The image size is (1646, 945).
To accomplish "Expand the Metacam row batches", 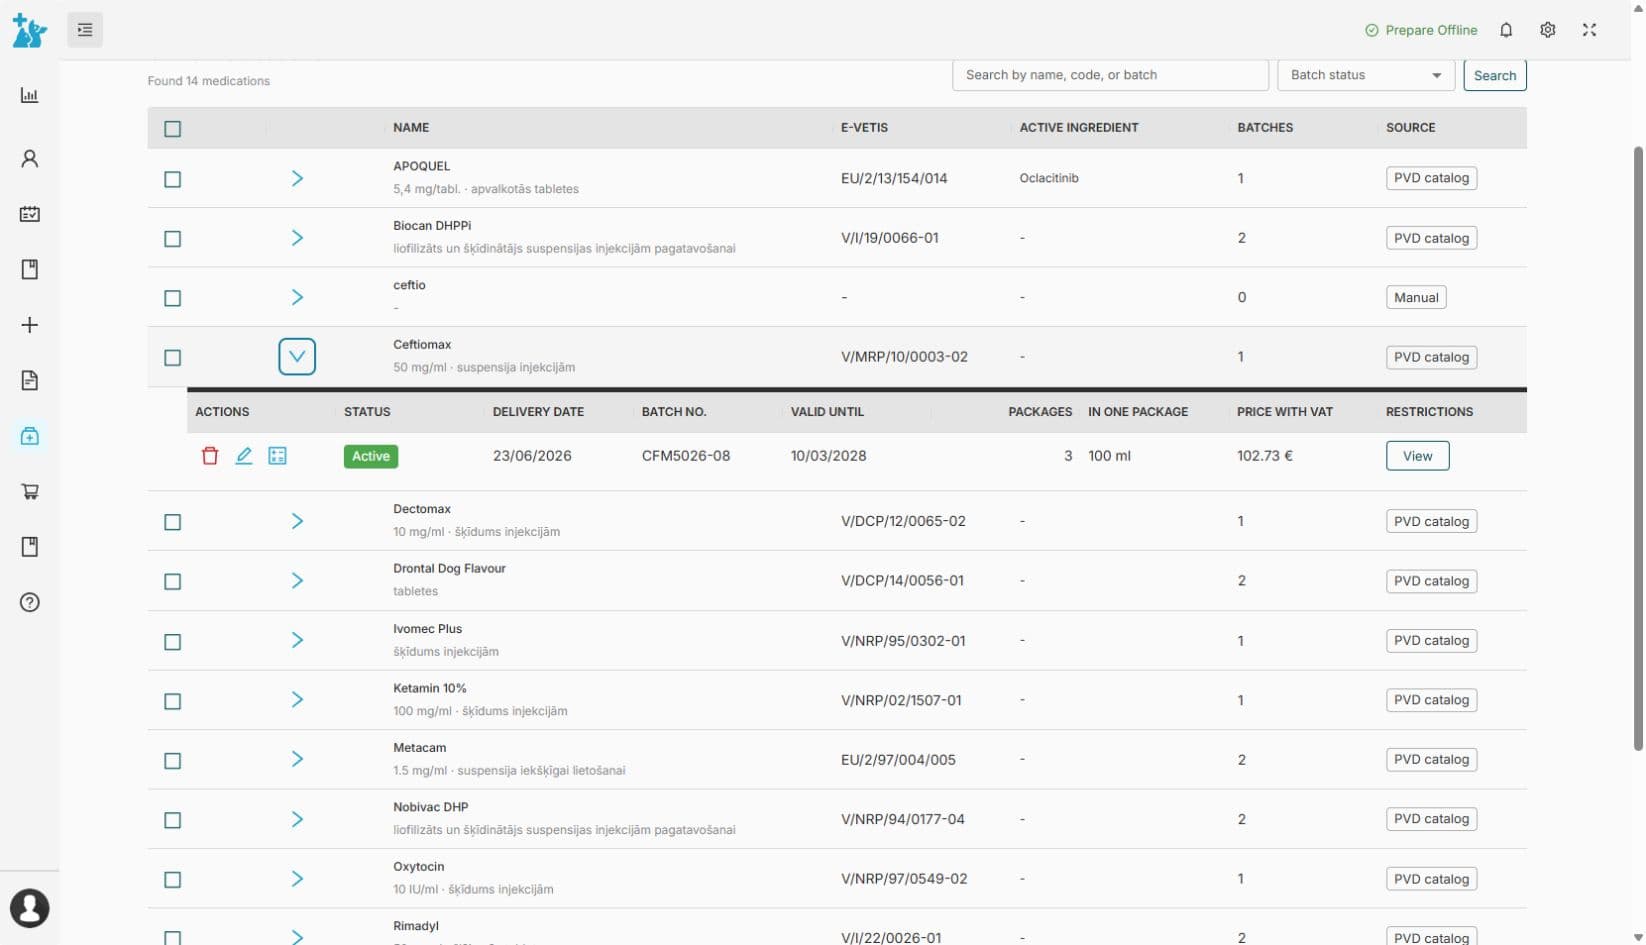I will (x=297, y=759).
